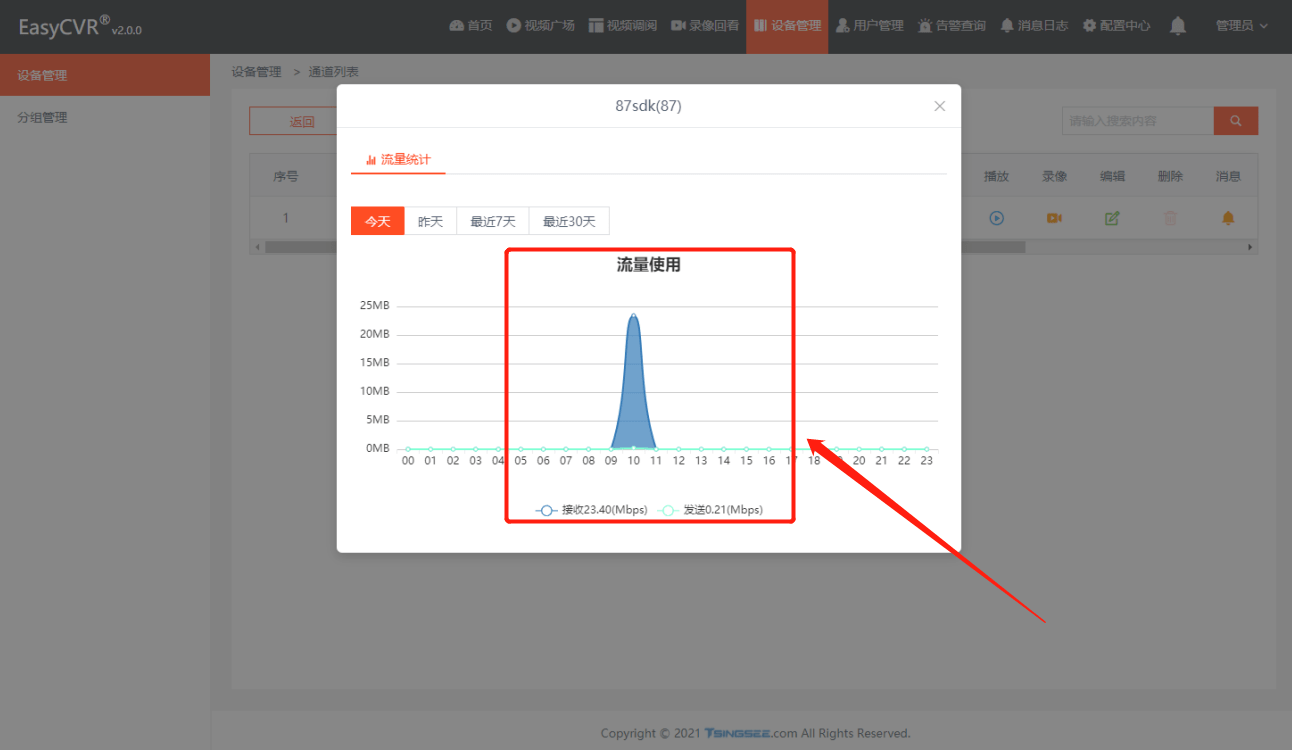Click the orange recording camera icon
The height and width of the screenshot is (750, 1292).
pos(1054,218)
